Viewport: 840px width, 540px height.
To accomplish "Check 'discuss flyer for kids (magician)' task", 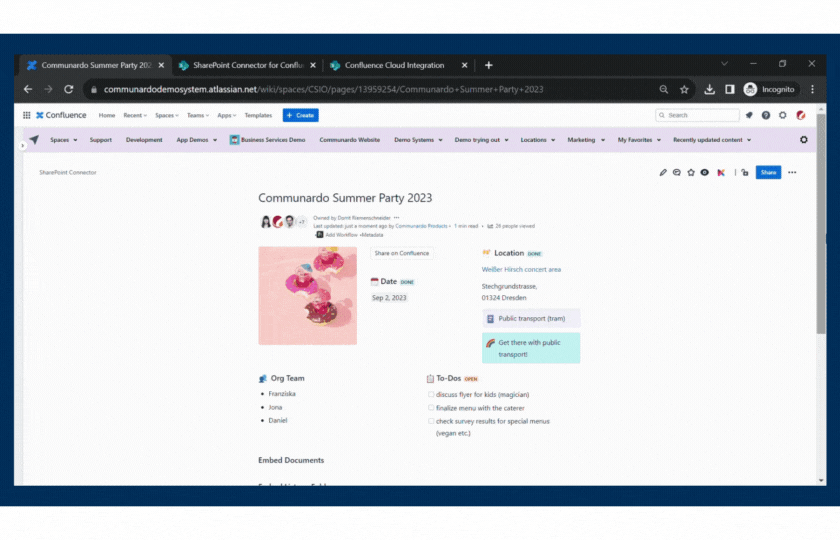I will pyautogui.click(x=431, y=394).
